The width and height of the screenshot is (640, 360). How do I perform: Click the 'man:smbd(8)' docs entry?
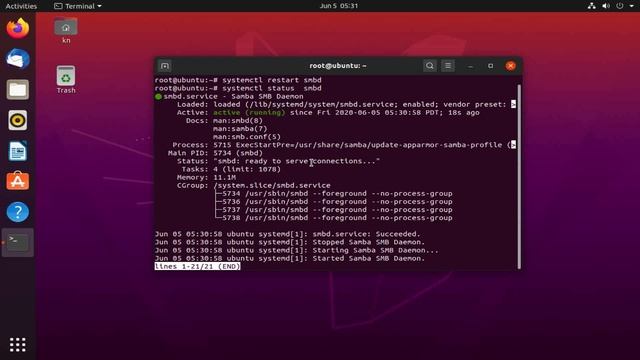click(x=238, y=120)
